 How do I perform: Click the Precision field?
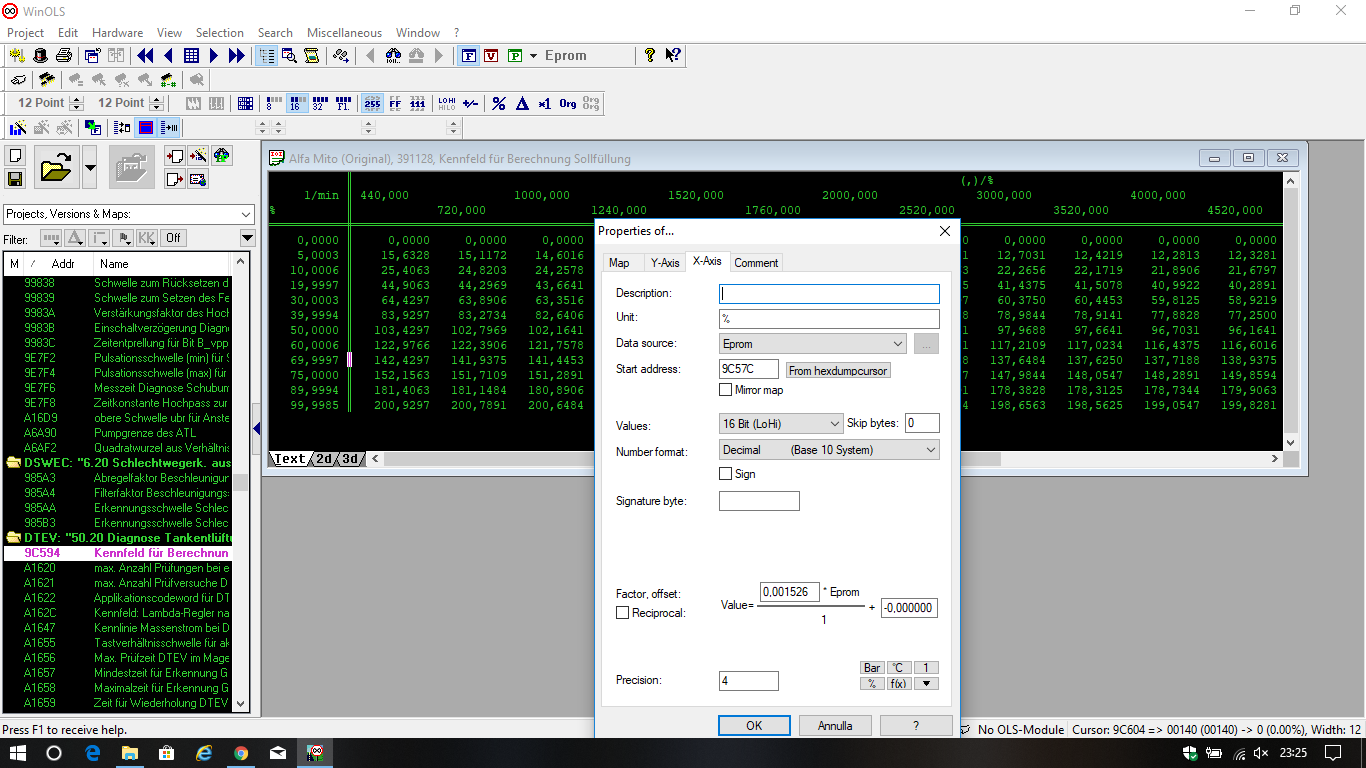click(x=749, y=681)
